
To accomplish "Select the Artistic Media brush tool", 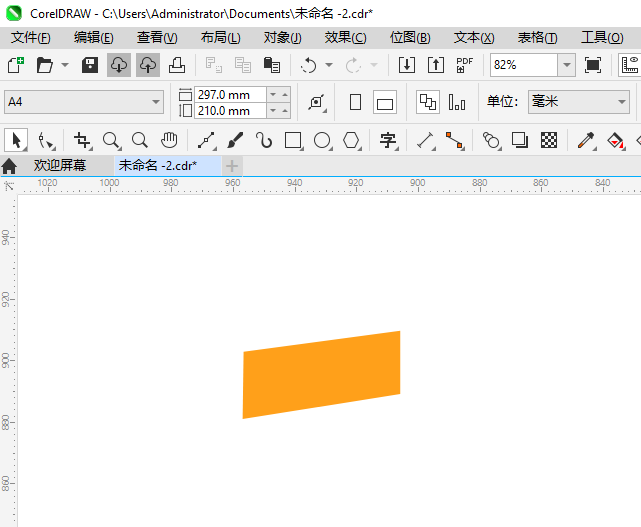I will (x=235, y=140).
